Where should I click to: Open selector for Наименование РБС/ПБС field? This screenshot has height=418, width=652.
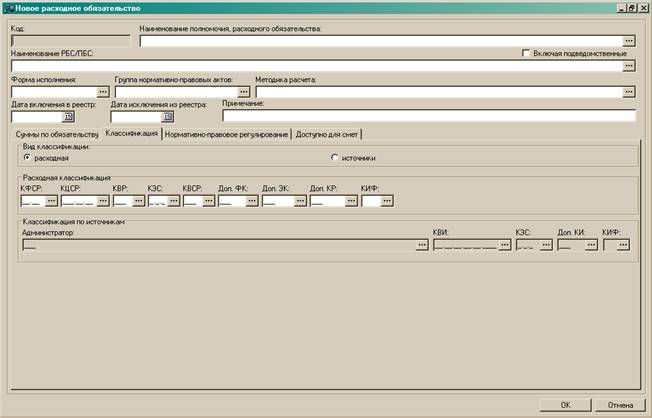pos(629,66)
